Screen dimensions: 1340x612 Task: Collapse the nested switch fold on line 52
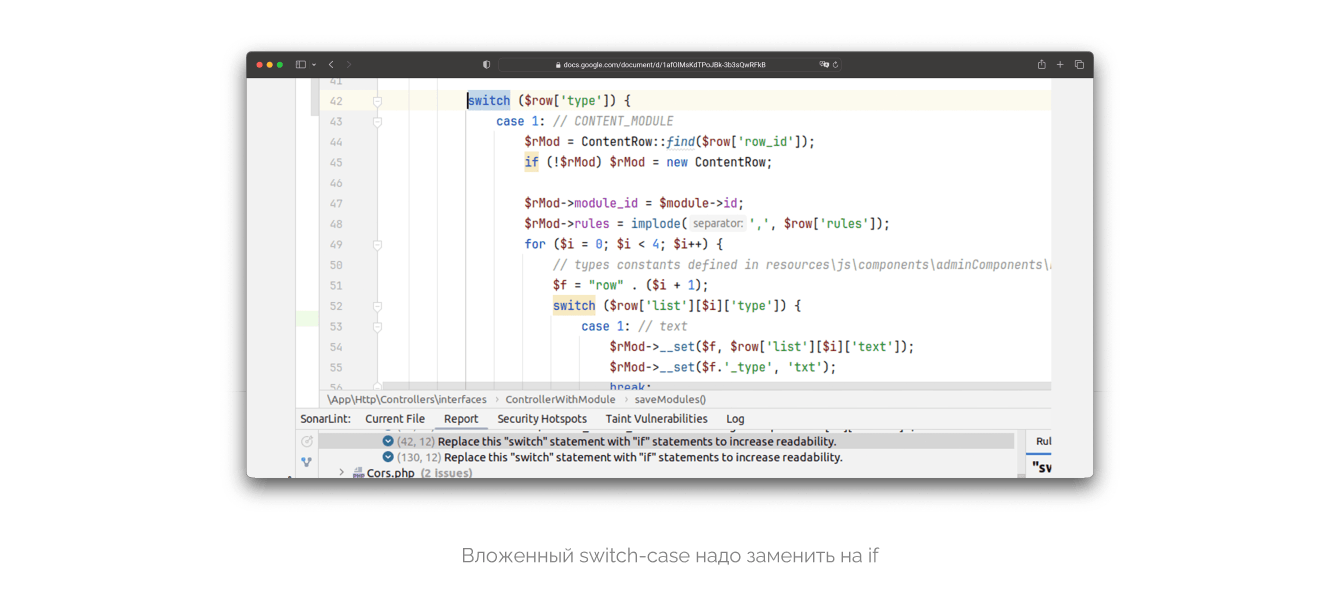click(378, 306)
